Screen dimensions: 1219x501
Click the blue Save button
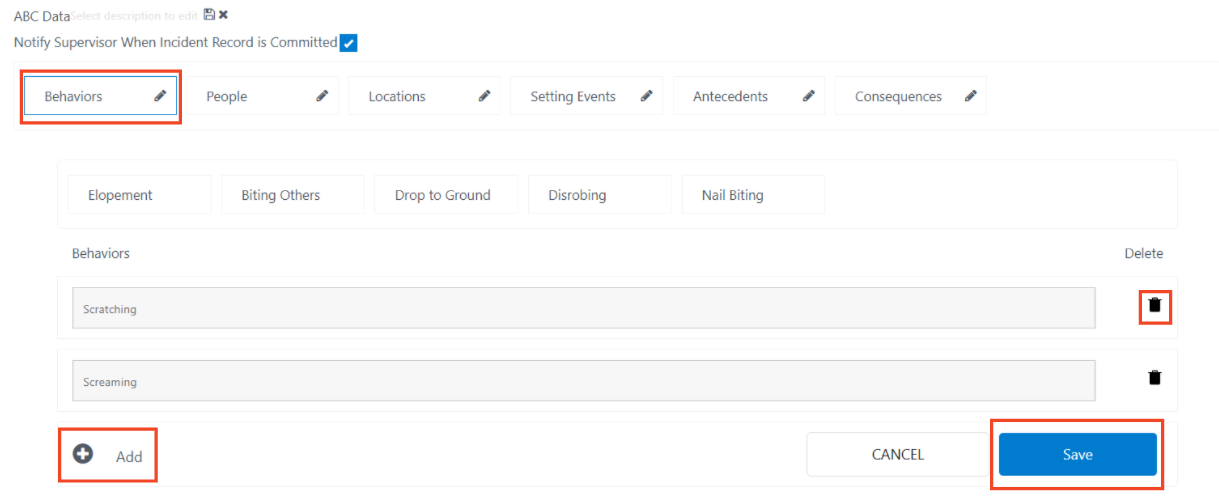1078,454
